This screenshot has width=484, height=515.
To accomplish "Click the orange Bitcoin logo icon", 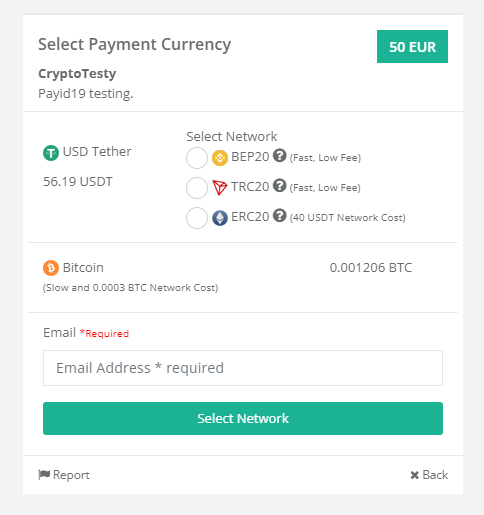I will 51,268.
